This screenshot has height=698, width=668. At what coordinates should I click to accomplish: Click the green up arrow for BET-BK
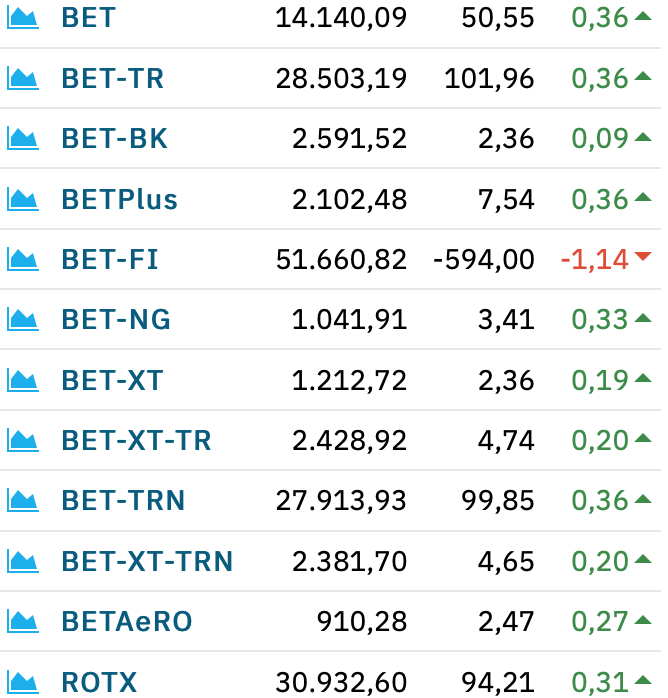click(643, 137)
